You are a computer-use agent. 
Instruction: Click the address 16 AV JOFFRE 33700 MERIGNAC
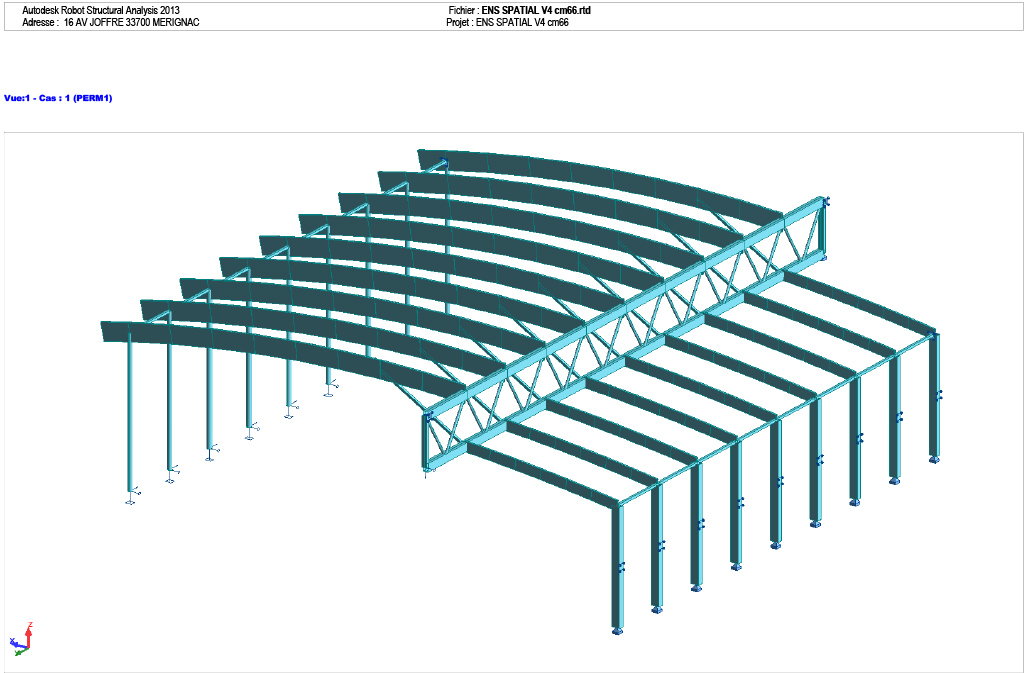tap(131, 22)
